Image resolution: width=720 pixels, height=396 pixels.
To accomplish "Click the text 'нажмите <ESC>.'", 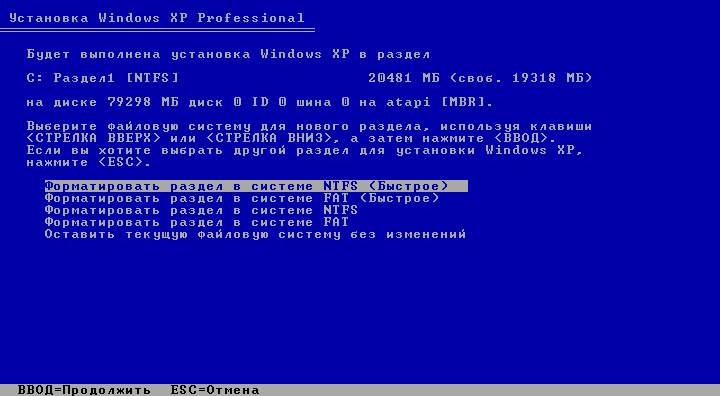I will pyautogui.click(x=89, y=162).
